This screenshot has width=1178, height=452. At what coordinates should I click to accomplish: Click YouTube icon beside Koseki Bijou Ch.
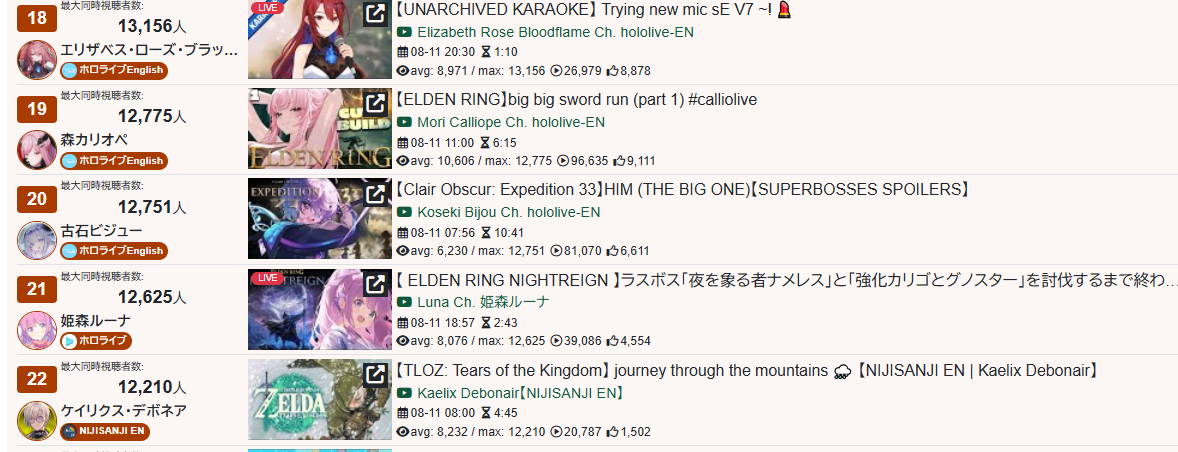[x=405, y=212]
